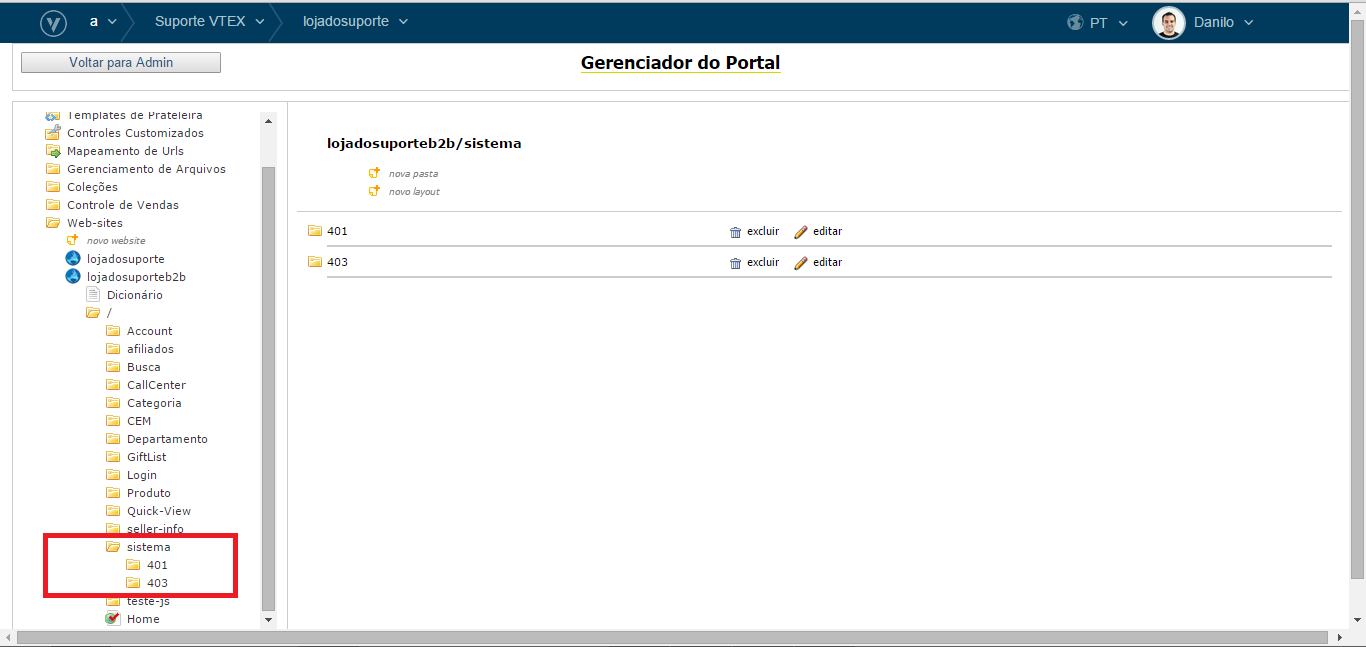Click the pencil icon to edit folder 403
Image resolution: width=1366 pixels, height=647 pixels.
(800, 262)
